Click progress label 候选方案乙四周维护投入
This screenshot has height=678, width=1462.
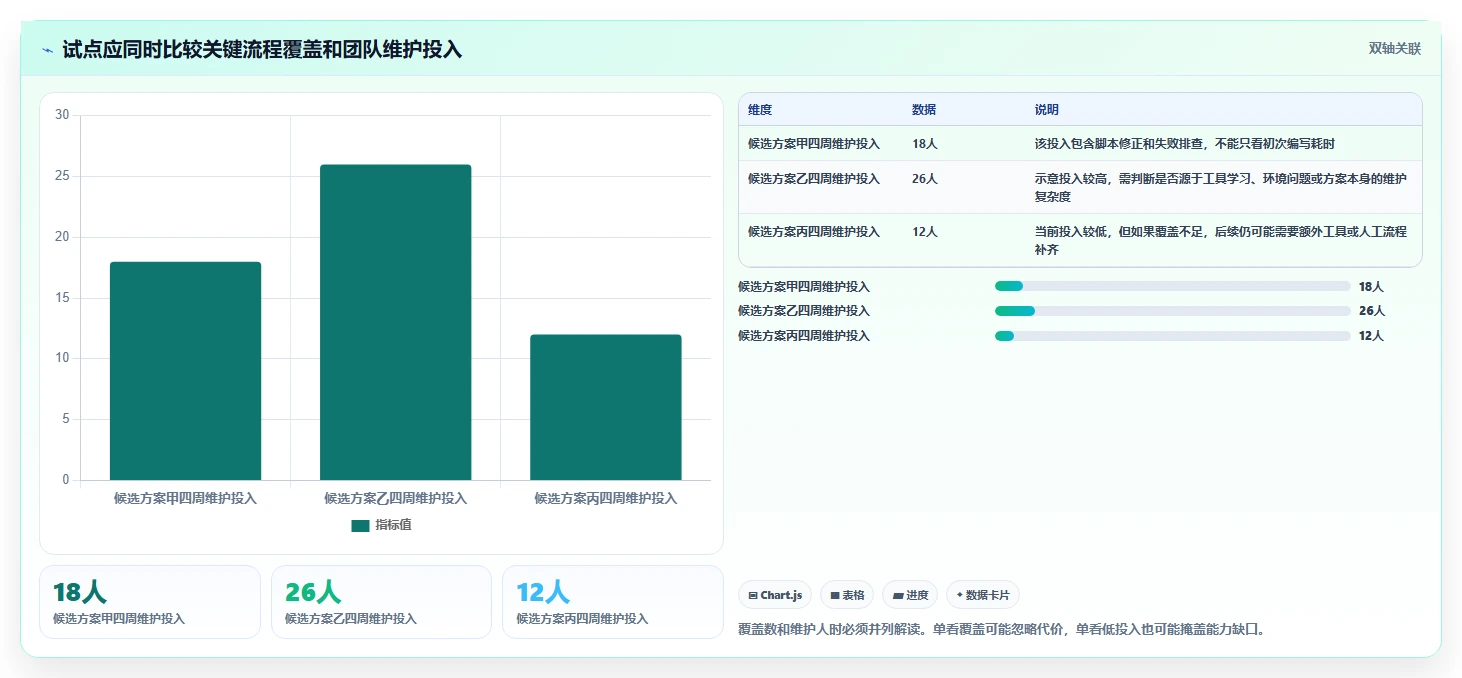804,311
